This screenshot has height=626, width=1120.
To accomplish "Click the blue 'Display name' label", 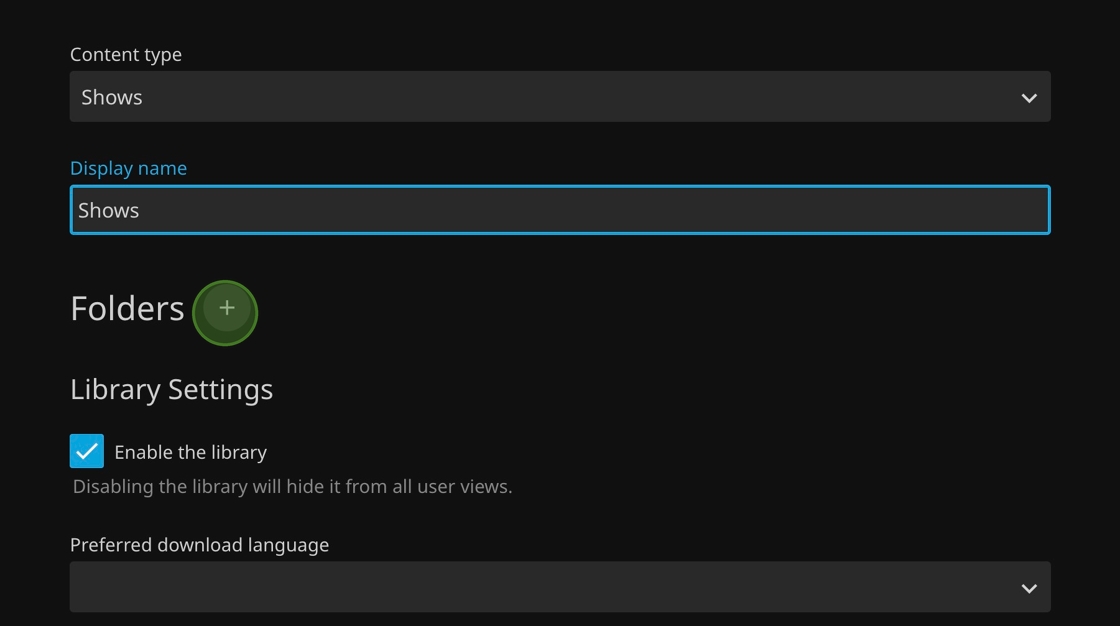I will coord(129,168).
